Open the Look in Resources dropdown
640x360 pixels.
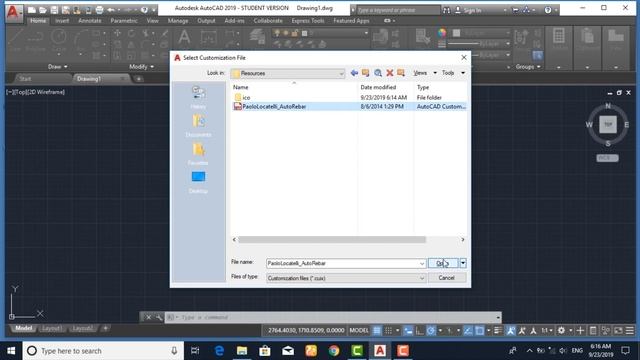(288, 73)
